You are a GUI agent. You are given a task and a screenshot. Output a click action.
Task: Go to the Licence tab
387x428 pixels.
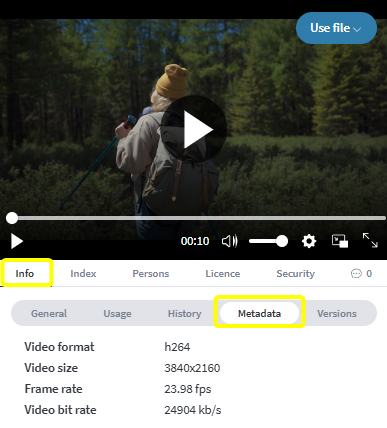(223, 274)
